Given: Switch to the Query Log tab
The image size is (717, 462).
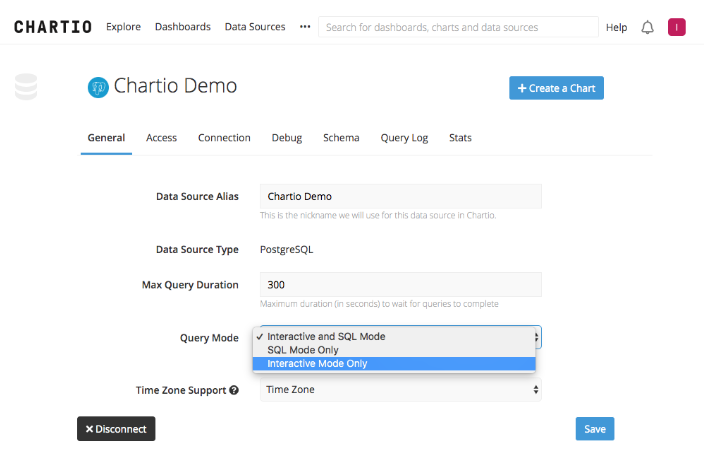Looking at the screenshot, I should click(x=404, y=138).
